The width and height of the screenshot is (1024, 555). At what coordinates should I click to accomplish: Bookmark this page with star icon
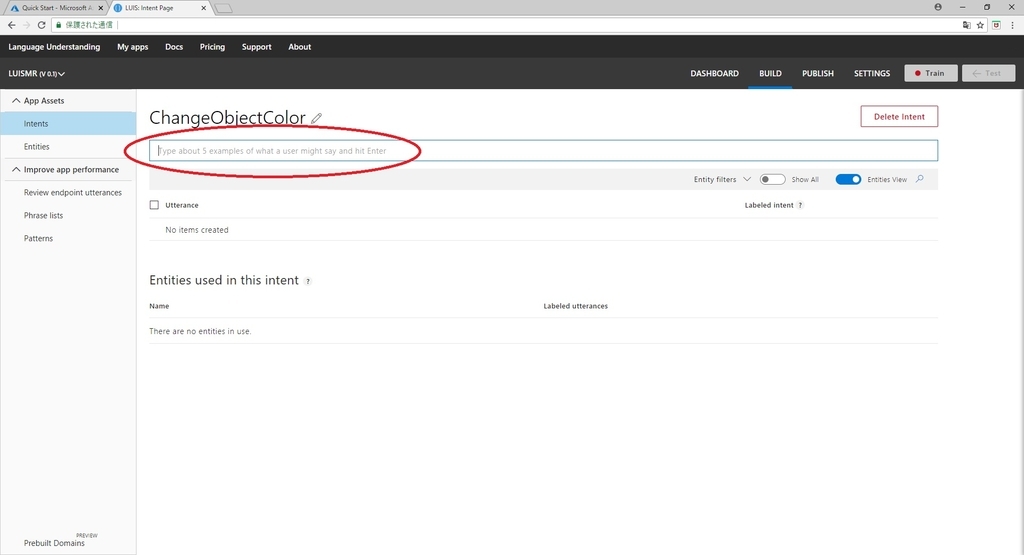pyautogui.click(x=980, y=25)
